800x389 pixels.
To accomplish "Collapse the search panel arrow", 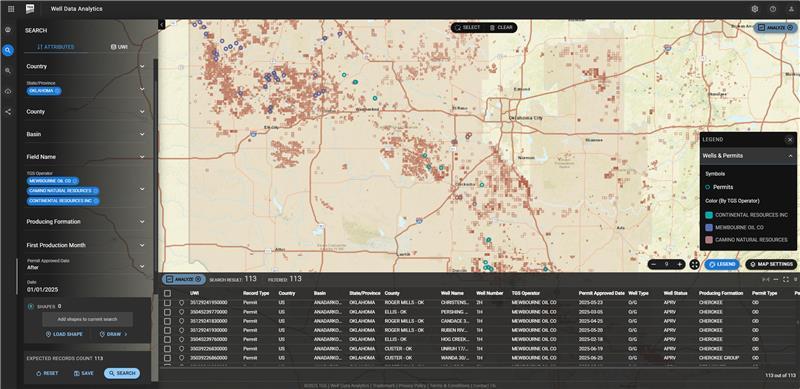I will pyautogui.click(x=161, y=25).
